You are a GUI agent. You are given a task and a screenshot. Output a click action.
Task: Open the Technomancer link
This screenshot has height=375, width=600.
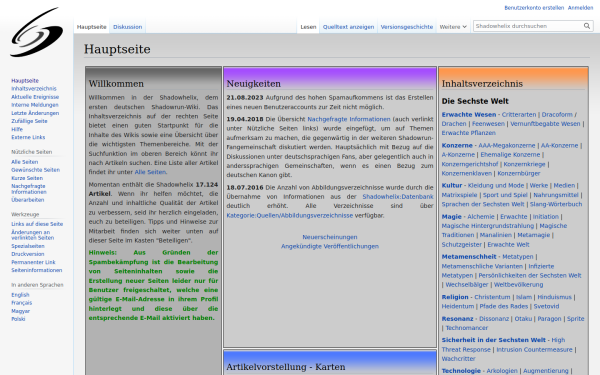466,328
